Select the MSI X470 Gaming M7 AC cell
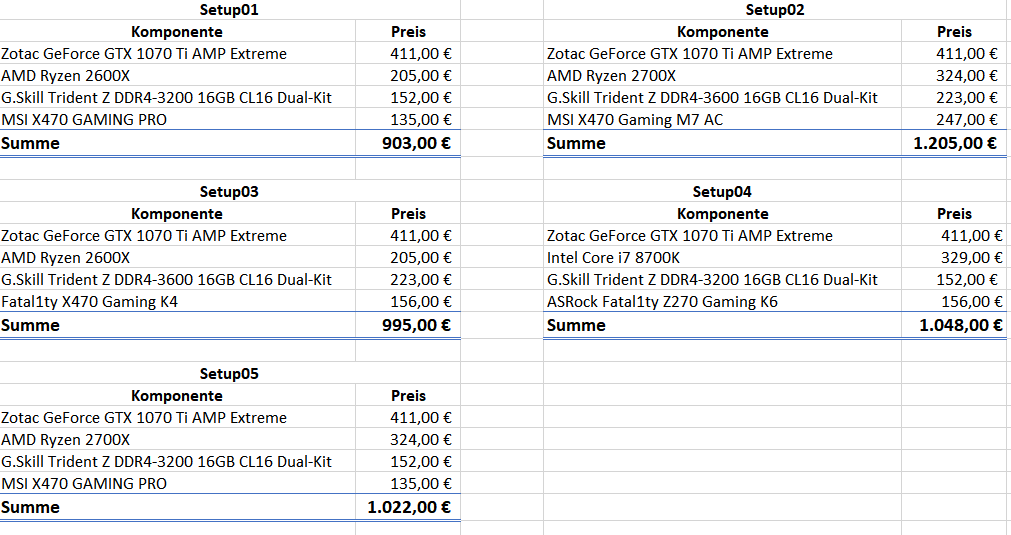 (722, 119)
